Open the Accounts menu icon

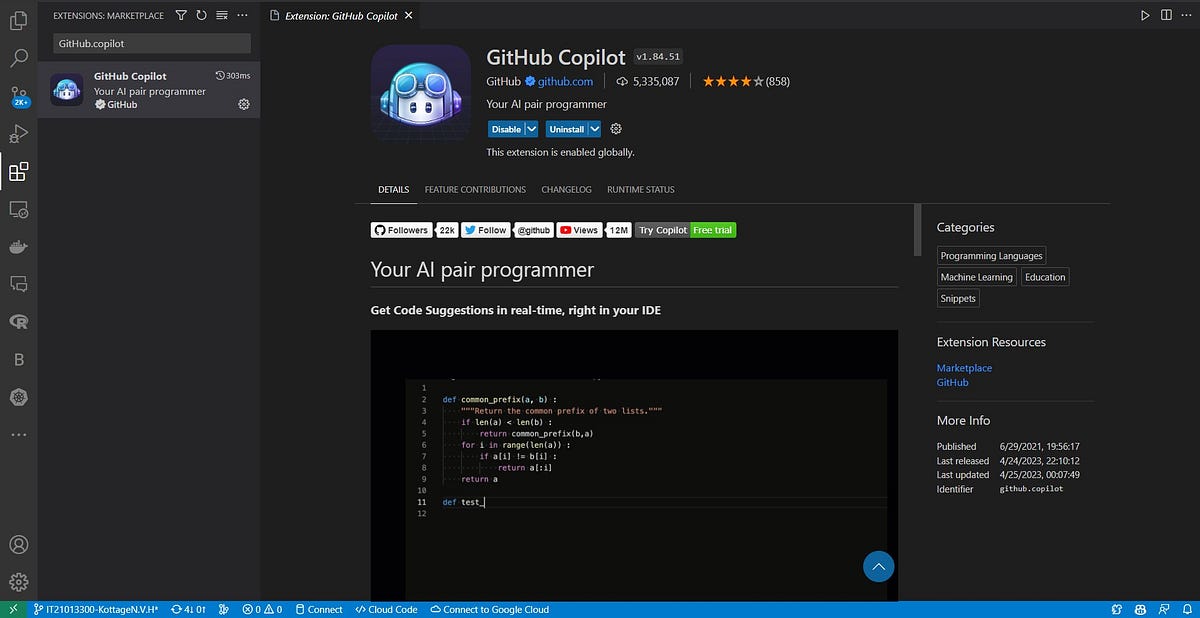pyautogui.click(x=18, y=545)
